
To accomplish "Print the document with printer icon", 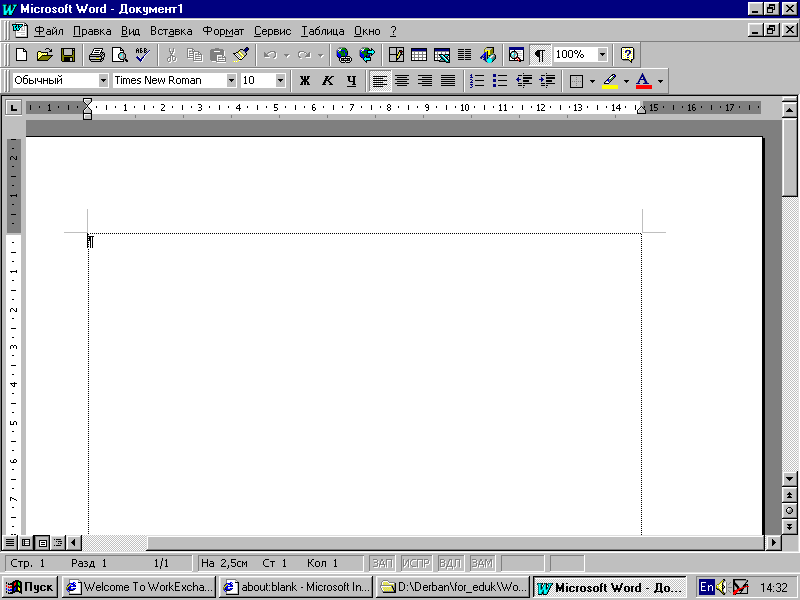I will 96,55.
